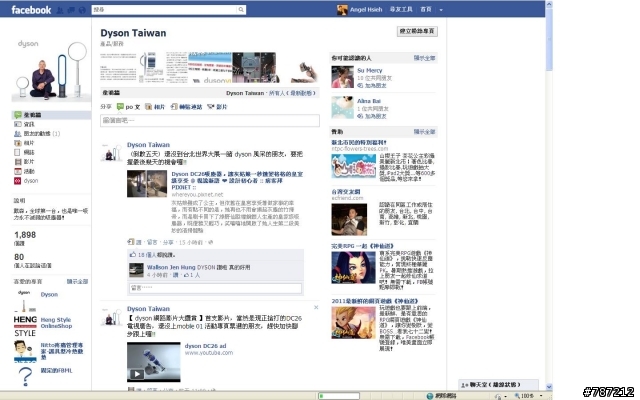
Task: Open Alna Bai's profile link
Action: click(x=369, y=101)
